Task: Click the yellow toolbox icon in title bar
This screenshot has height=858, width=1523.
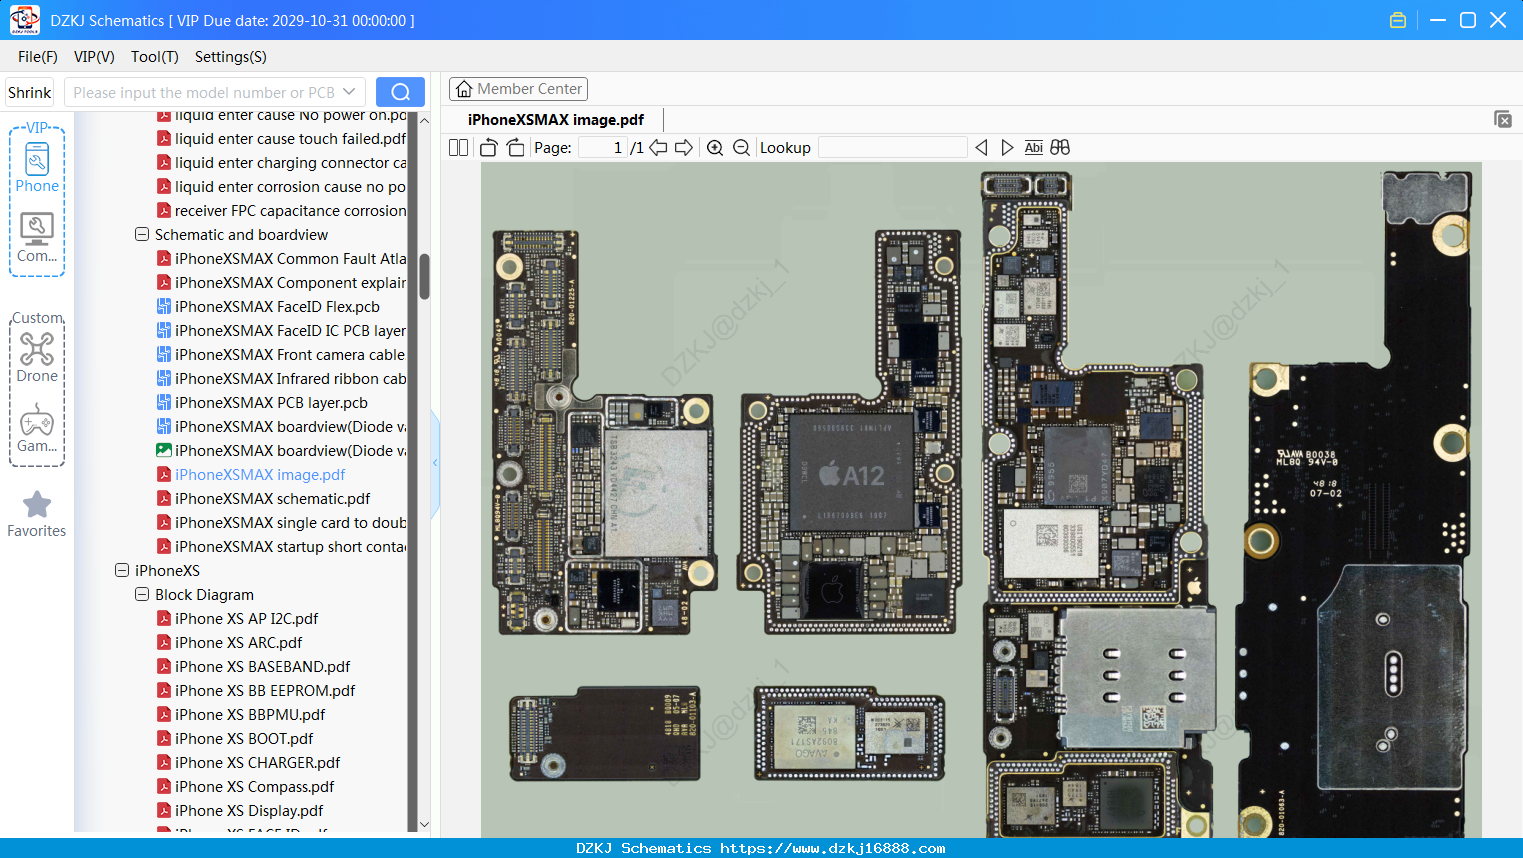Action: pos(1398,20)
